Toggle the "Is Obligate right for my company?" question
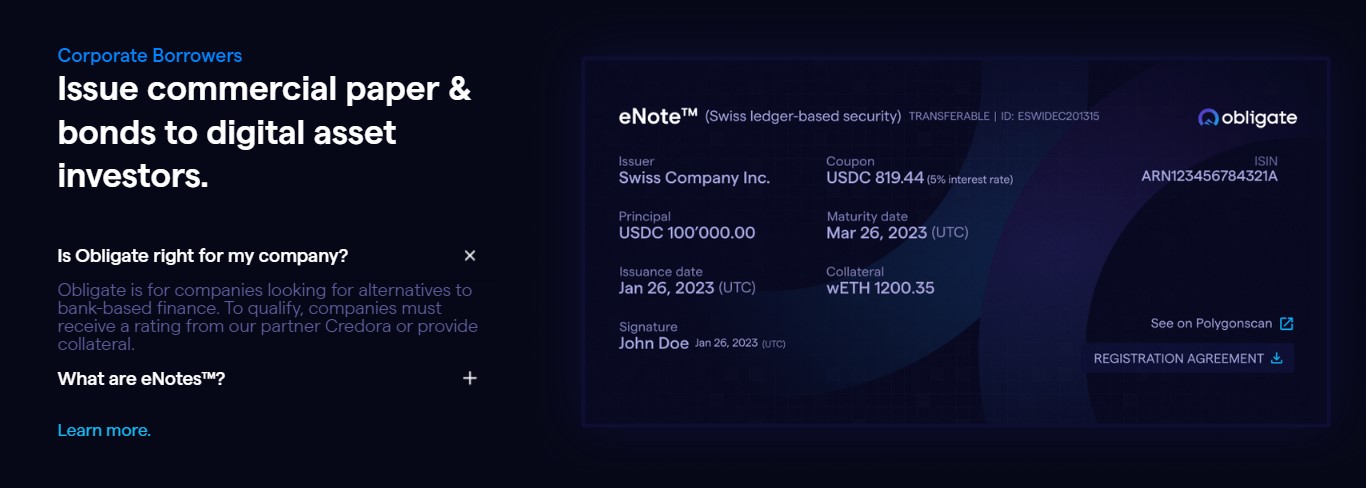The image size is (1366, 488). coord(203,256)
